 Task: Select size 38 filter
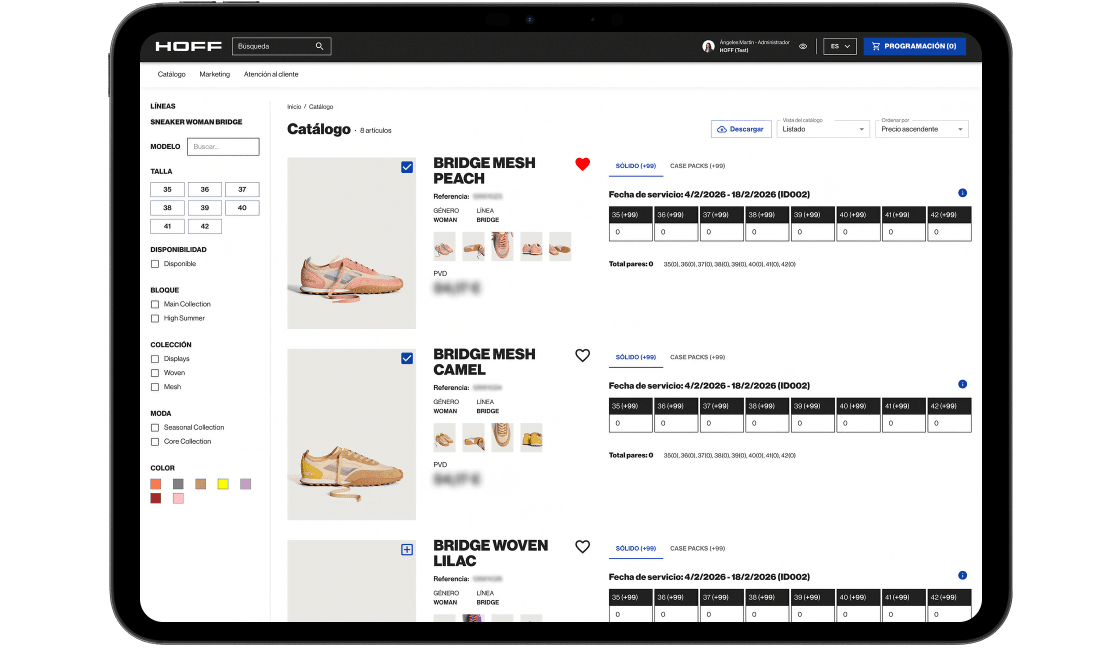[167, 208]
